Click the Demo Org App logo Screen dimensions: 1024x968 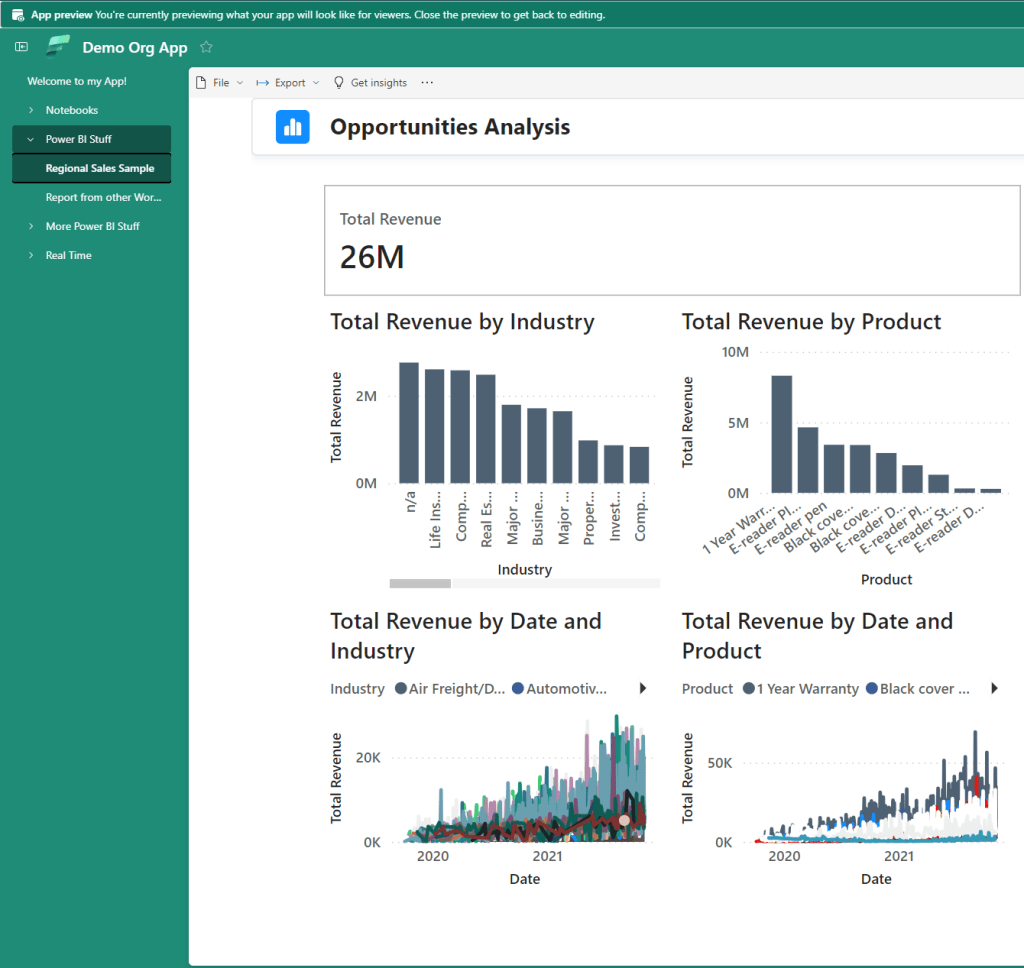pyautogui.click(x=58, y=47)
